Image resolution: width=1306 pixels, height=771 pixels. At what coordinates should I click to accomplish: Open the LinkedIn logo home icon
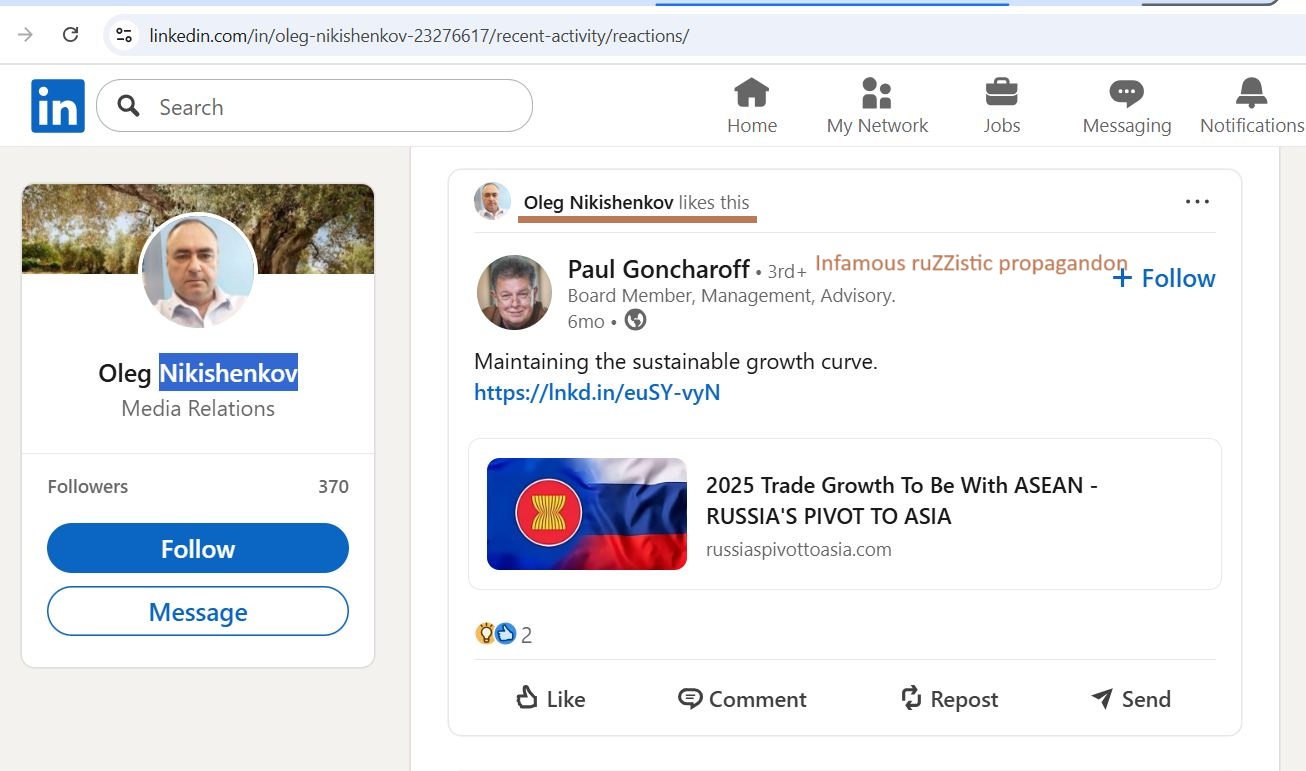[x=58, y=106]
